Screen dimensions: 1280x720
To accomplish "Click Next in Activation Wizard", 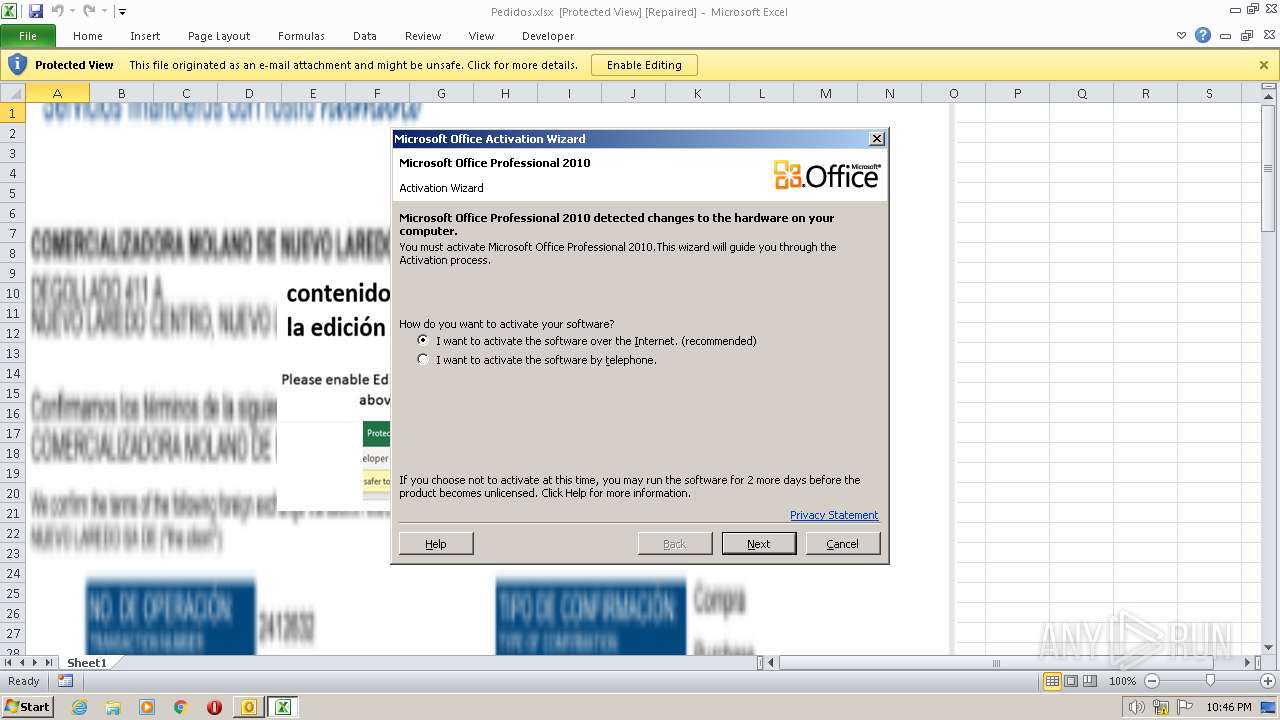I will tap(759, 543).
